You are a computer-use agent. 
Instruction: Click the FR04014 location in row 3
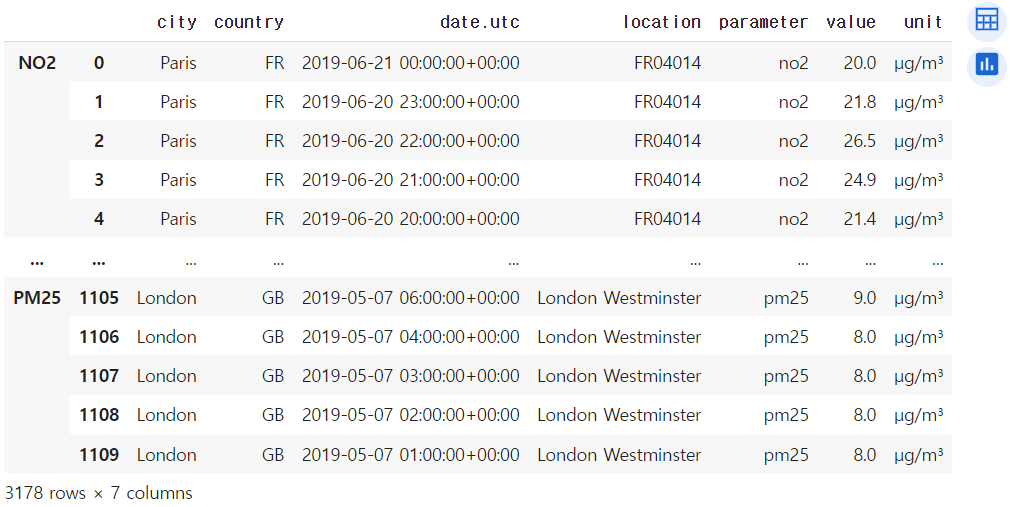667,180
